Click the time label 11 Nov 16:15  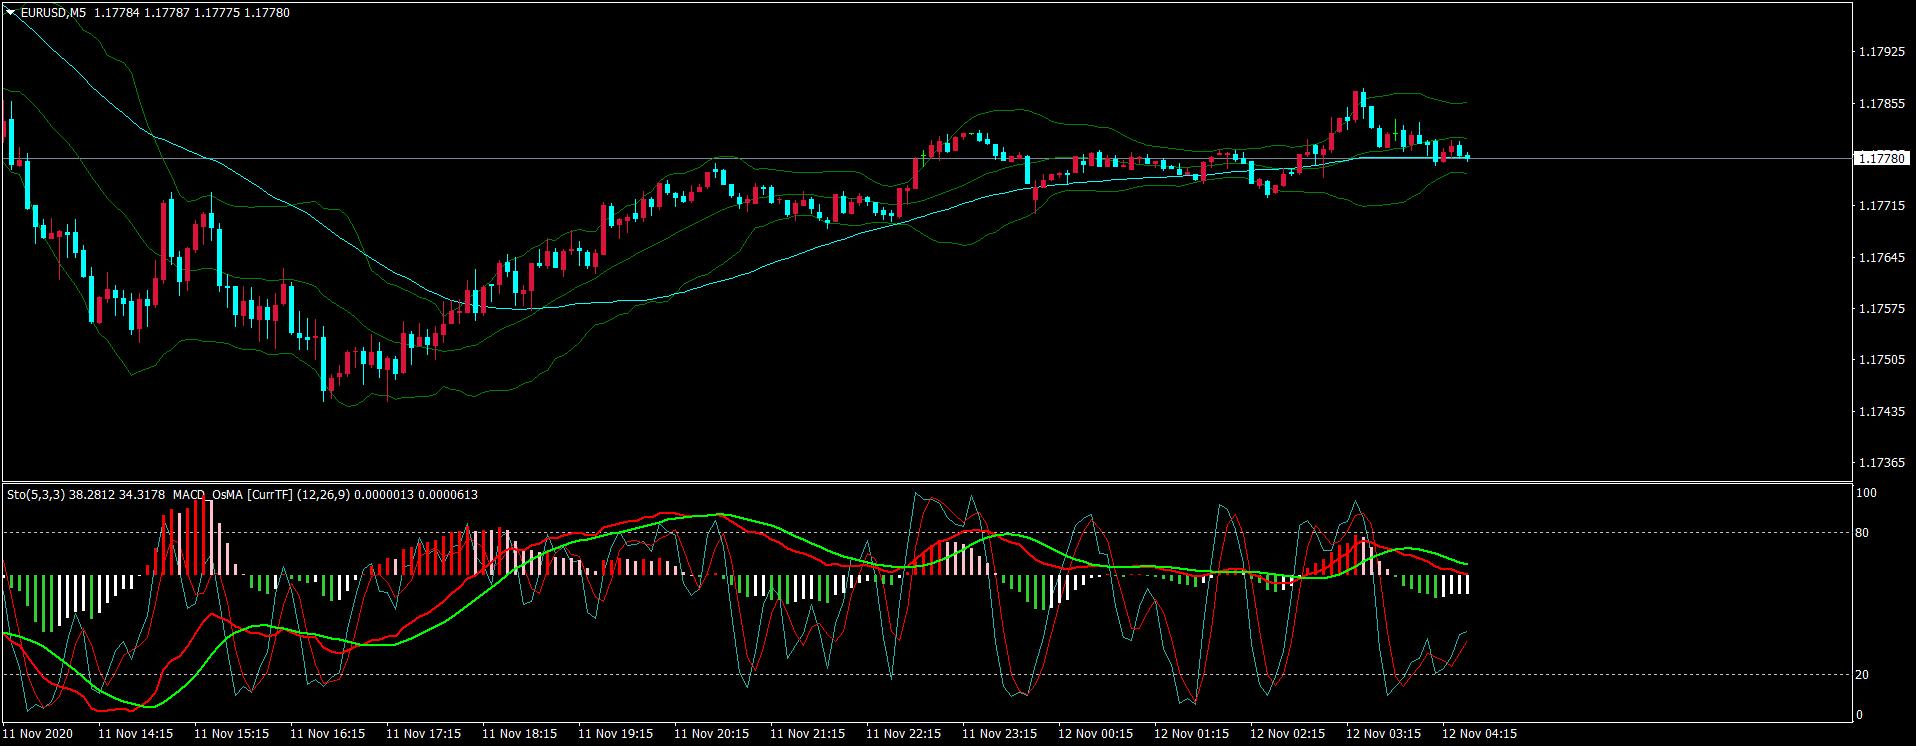[x=327, y=734]
